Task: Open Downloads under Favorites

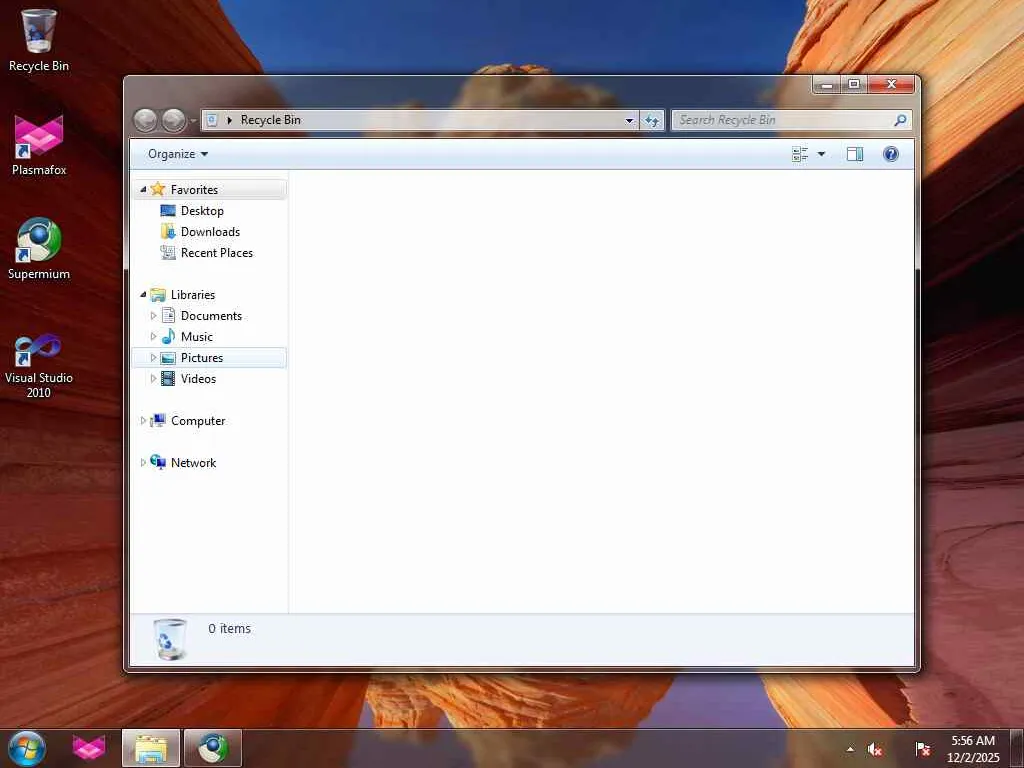Action: (210, 232)
